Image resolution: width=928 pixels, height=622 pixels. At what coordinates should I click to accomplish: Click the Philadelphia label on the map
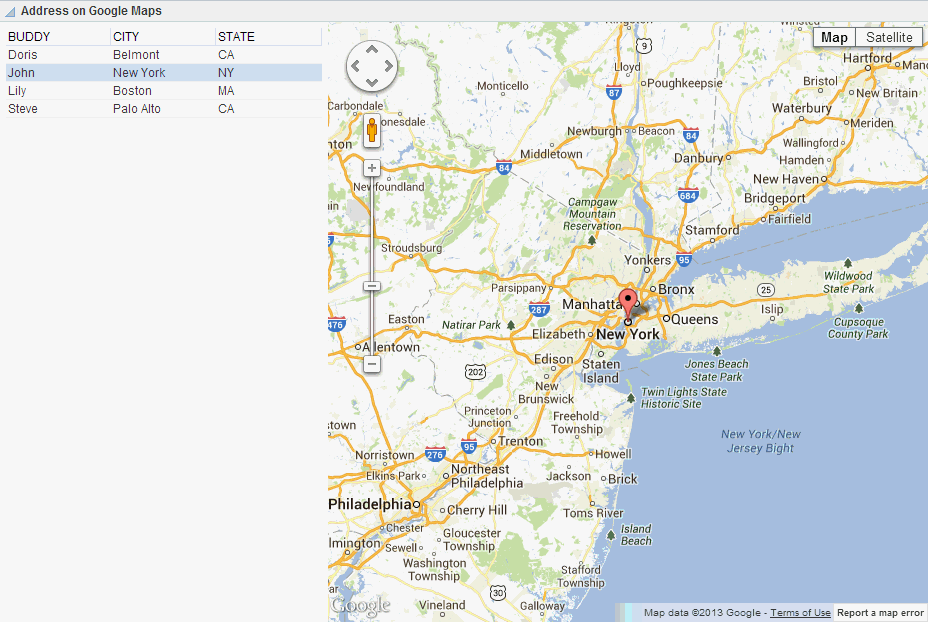coord(370,504)
